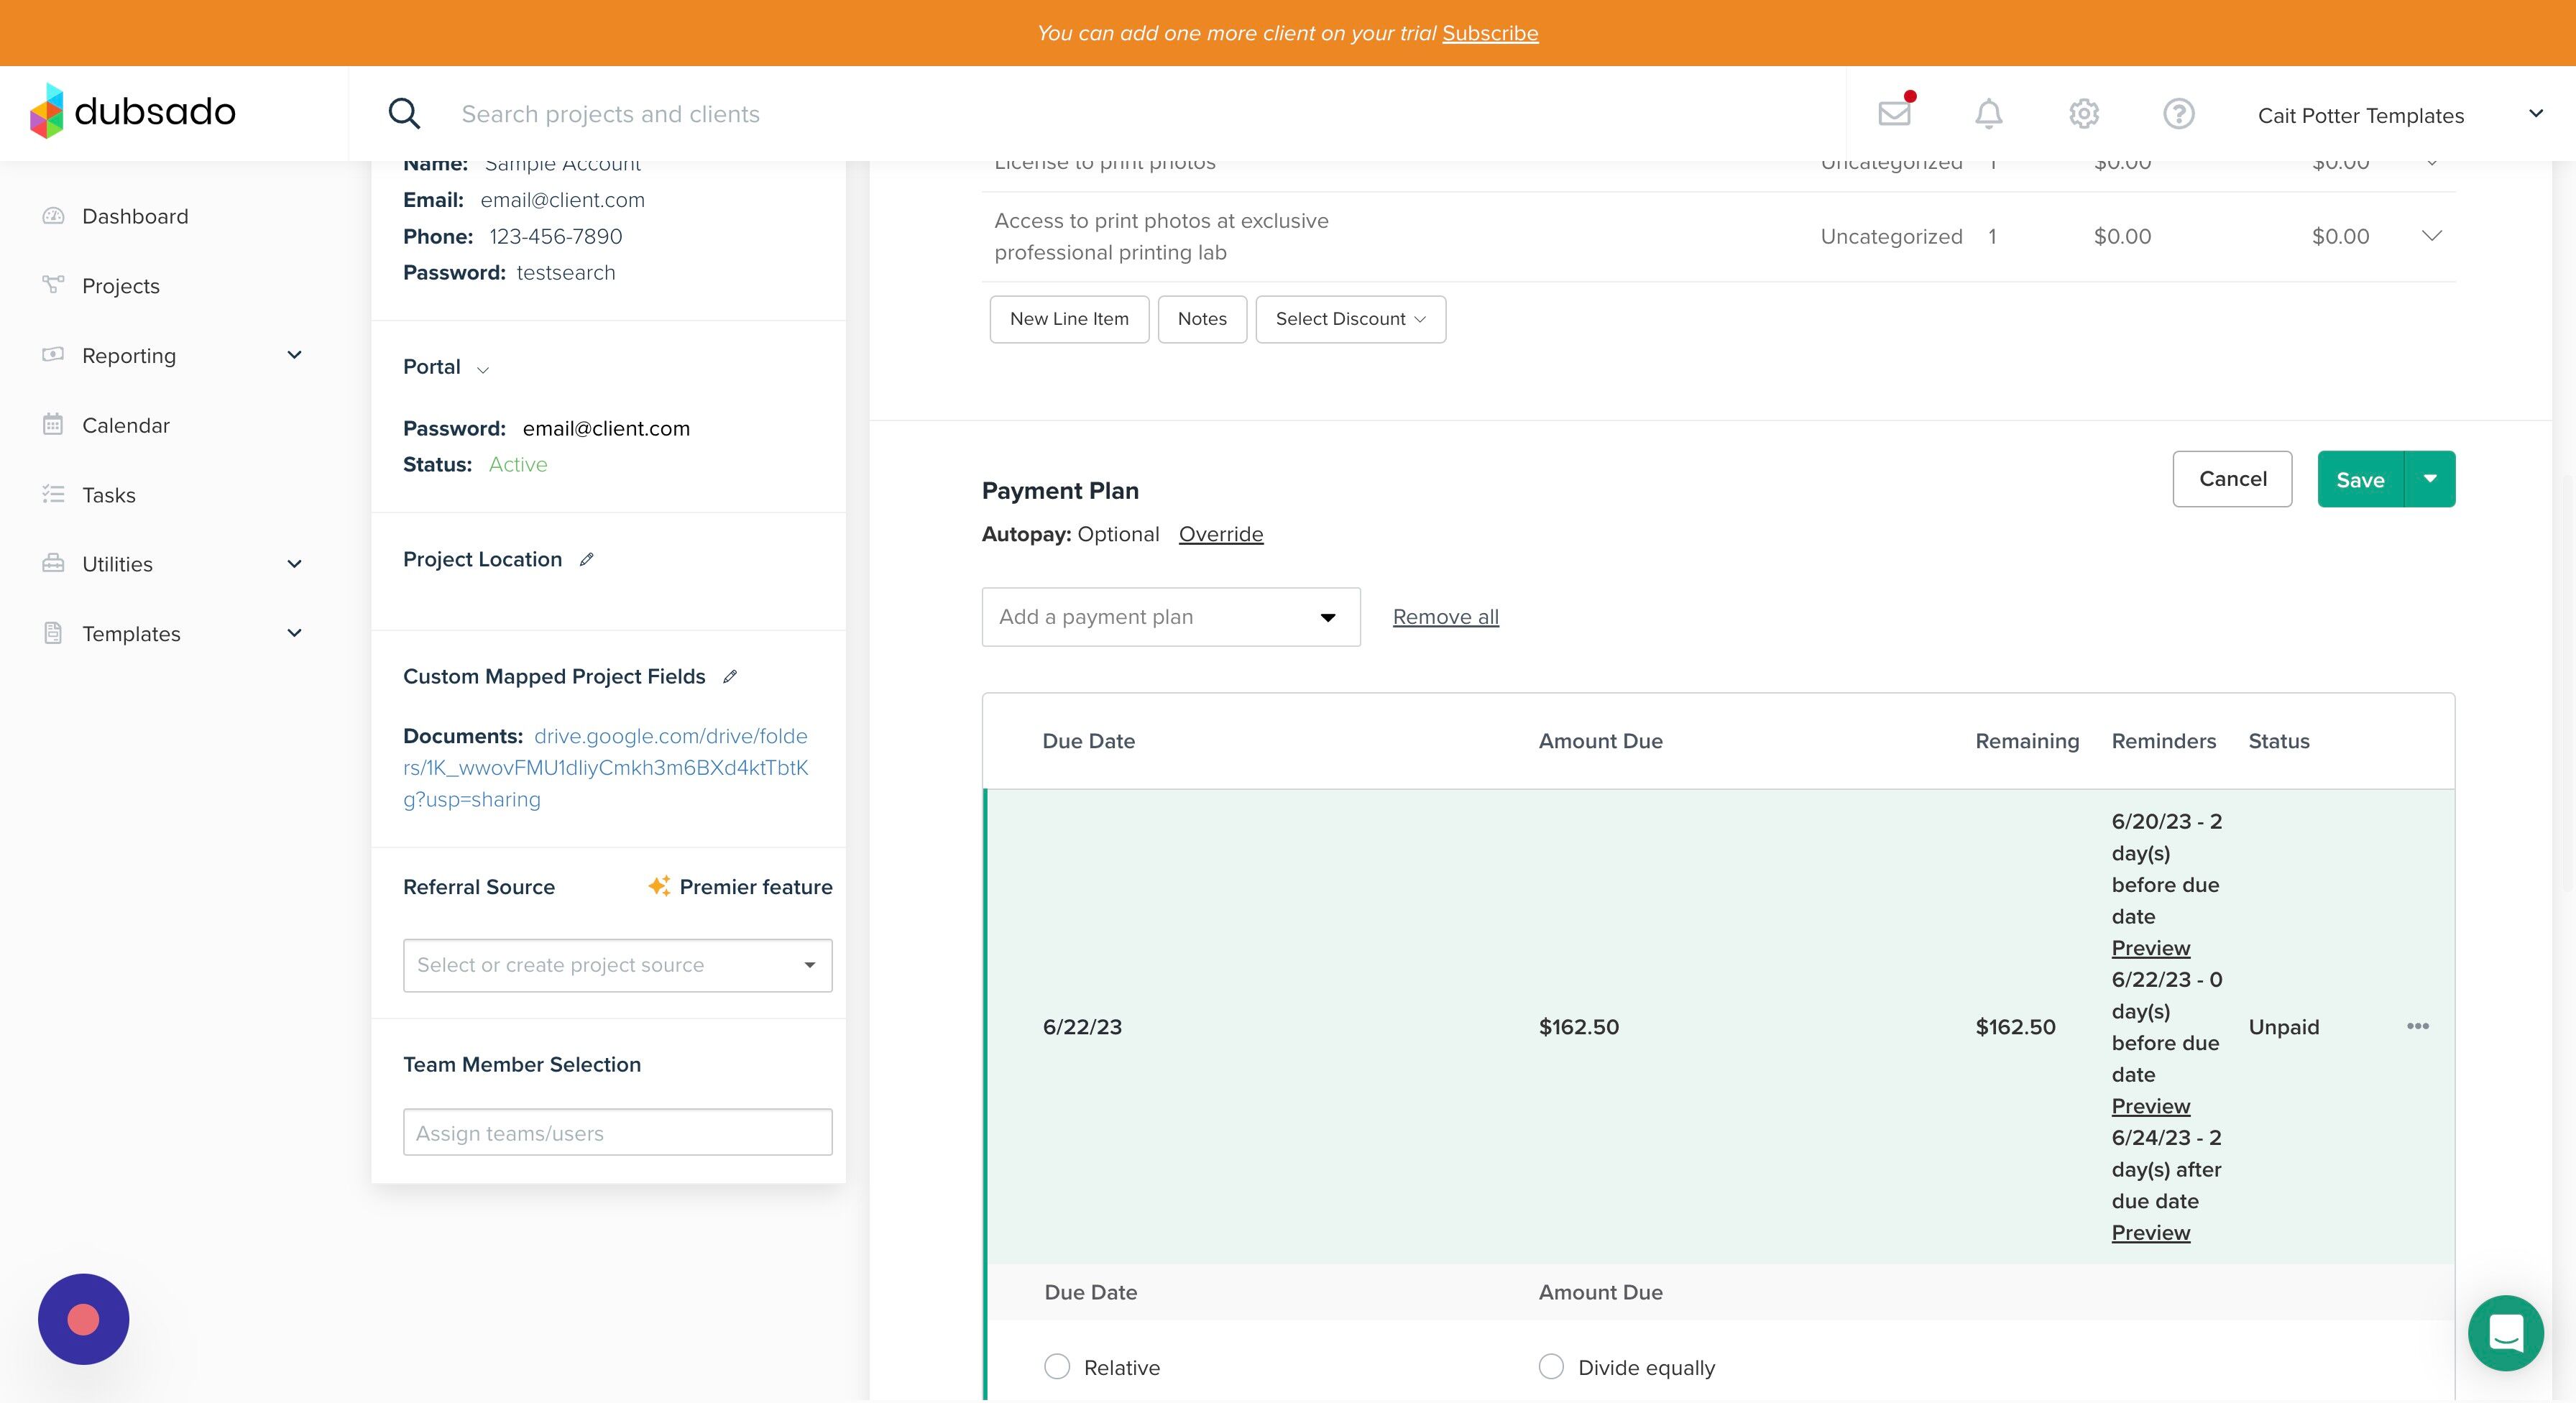The height and width of the screenshot is (1403, 2576).
Task: Select the Relative due date radio
Action: point(1057,1367)
